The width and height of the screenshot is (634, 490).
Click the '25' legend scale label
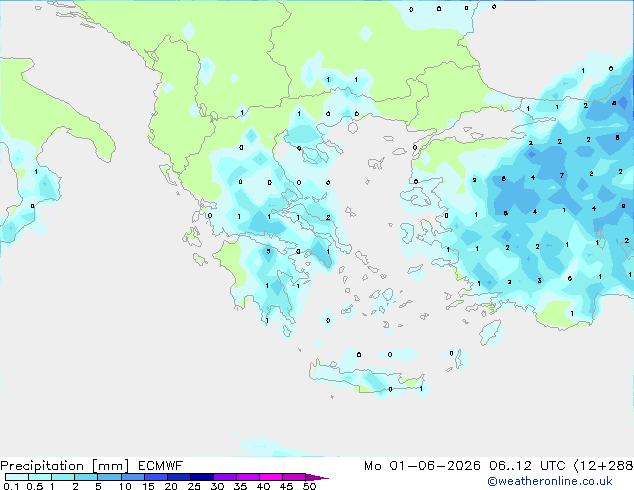(x=194, y=486)
